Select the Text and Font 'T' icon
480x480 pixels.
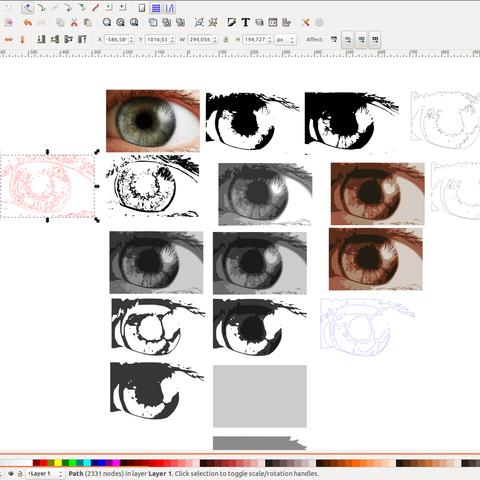click(x=246, y=22)
